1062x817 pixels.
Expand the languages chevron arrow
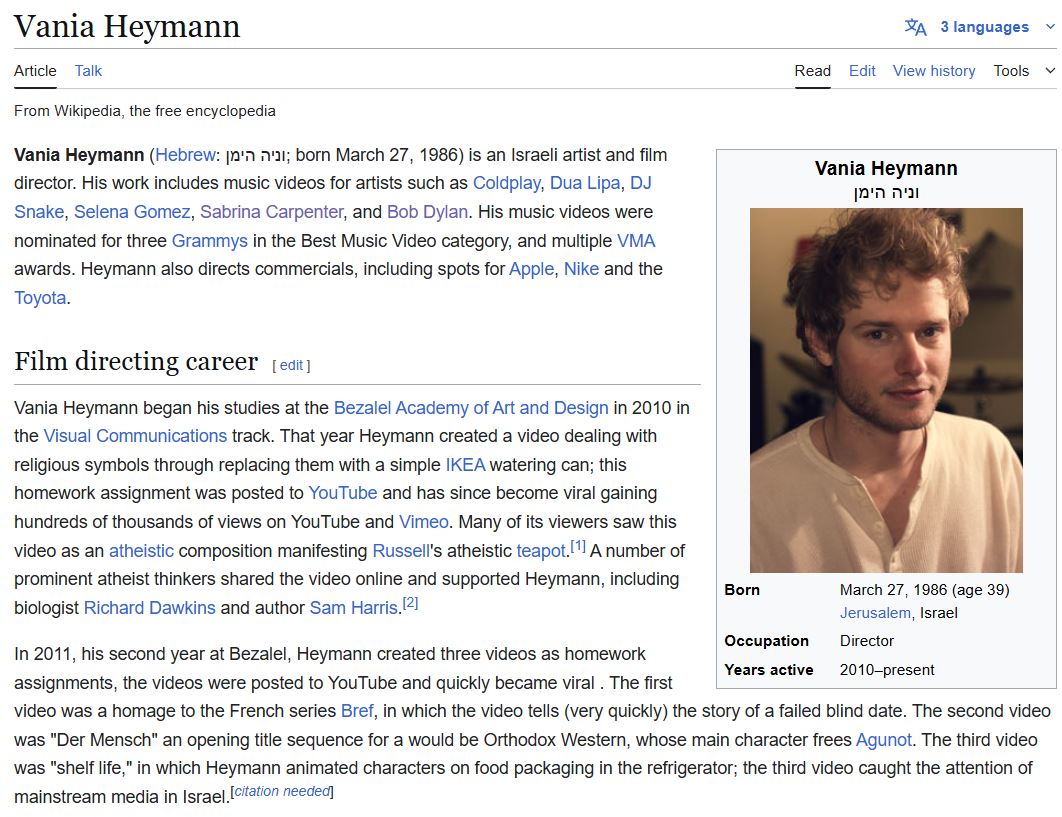pyautogui.click(x=1050, y=27)
